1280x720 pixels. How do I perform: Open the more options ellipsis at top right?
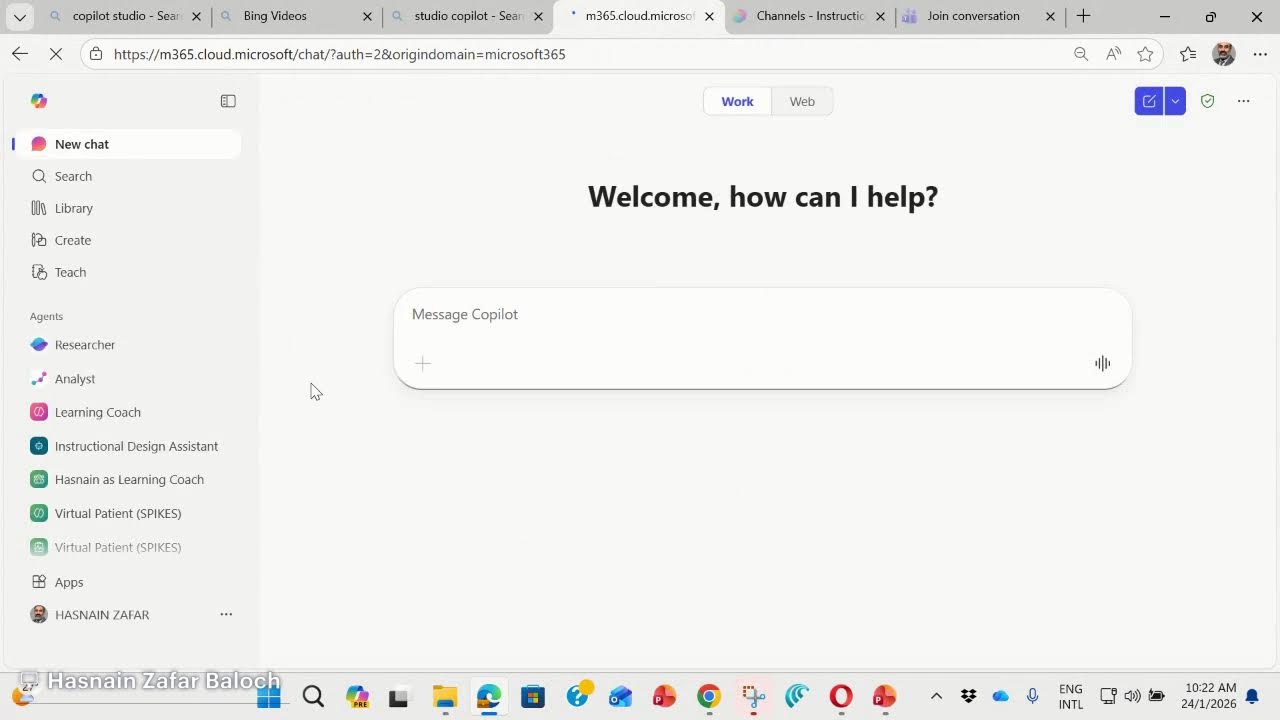click(1243, 101)
